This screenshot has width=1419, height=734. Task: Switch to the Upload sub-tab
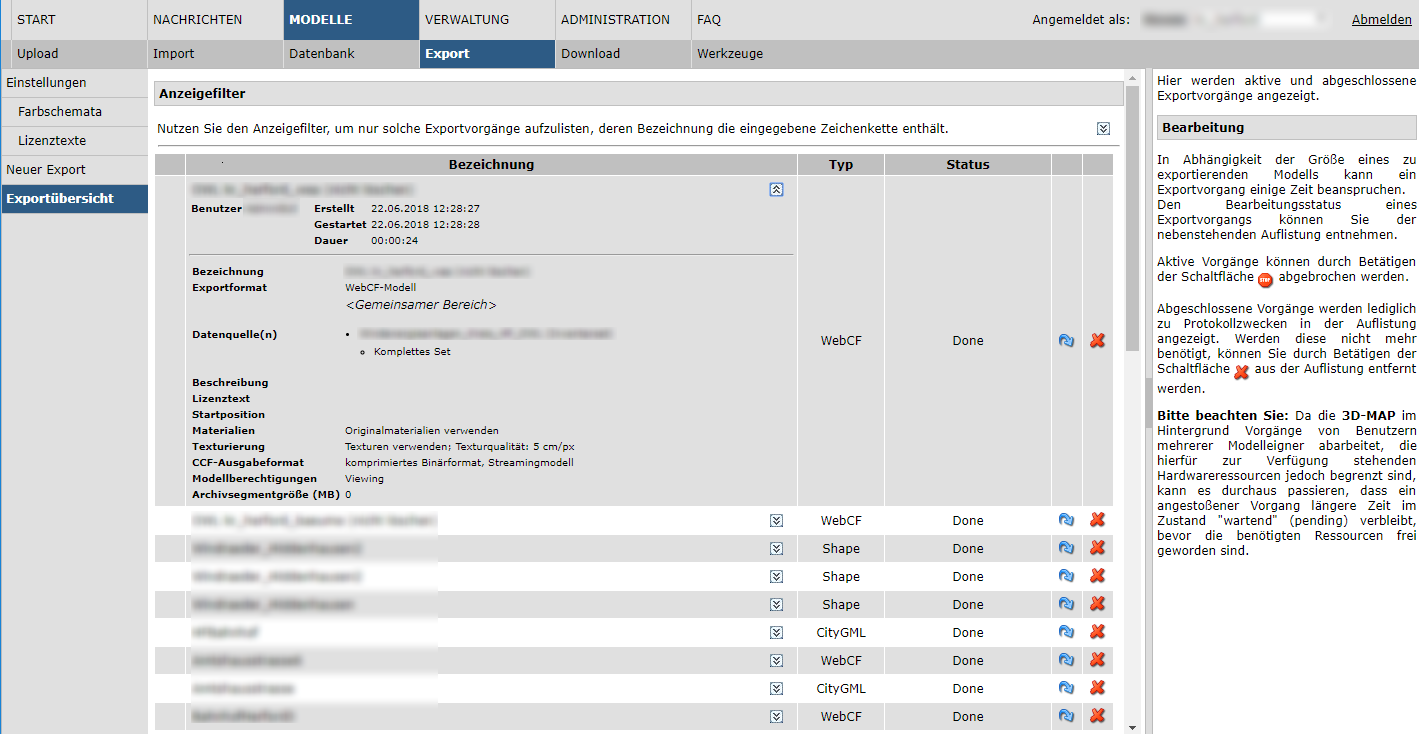pyautogui.click(x=79, y=54)
